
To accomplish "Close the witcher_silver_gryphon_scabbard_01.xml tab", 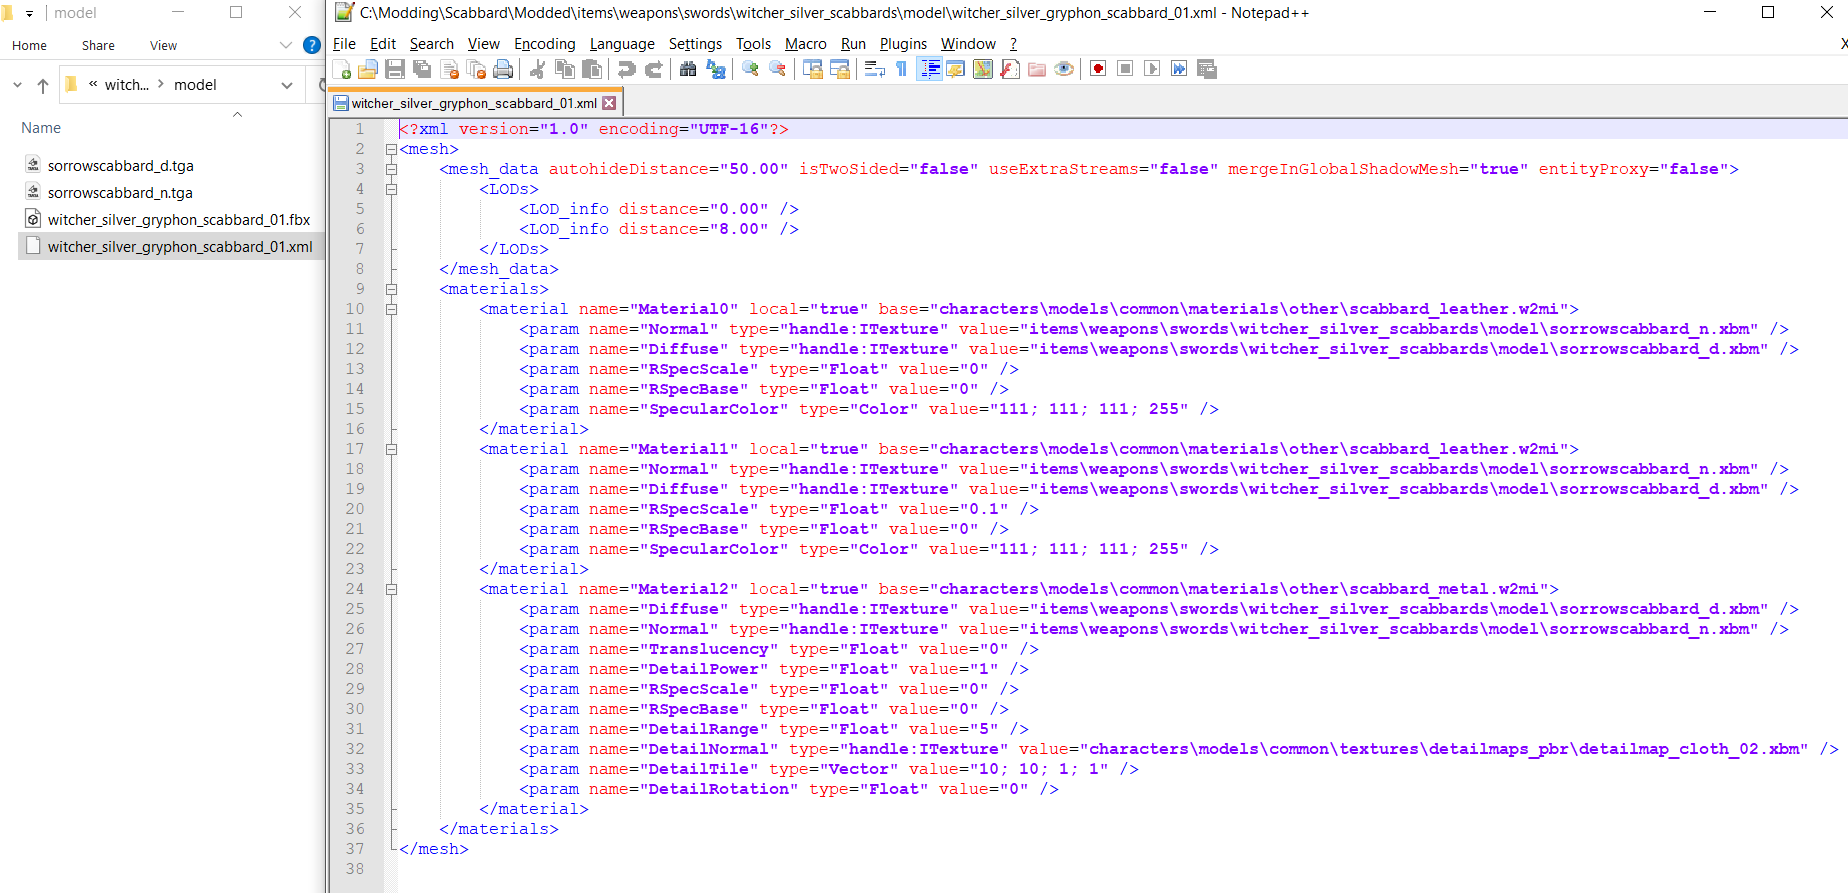I will (x=609, y=103).
